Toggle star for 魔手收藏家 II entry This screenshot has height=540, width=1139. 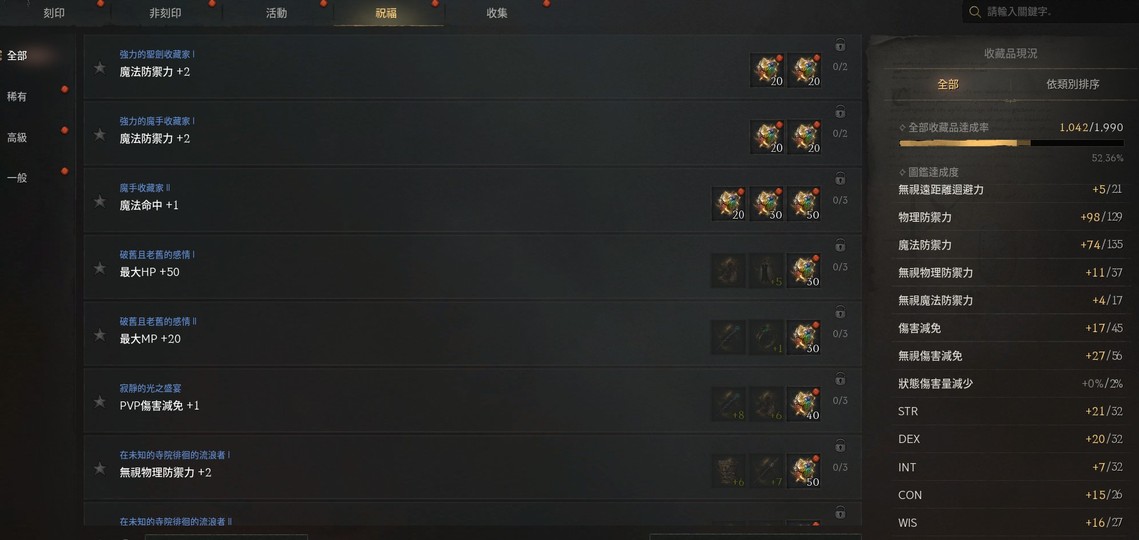pyautogui.click(x=100, y=201)
